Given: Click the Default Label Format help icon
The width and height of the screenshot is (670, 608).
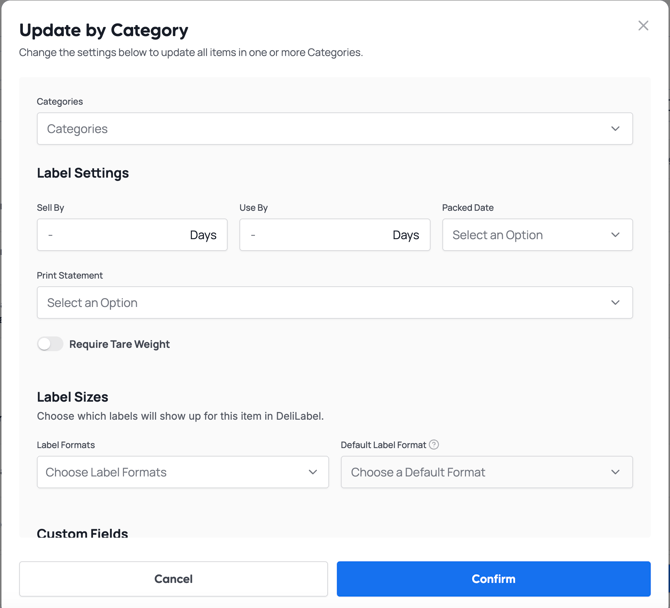Looking at the screenshot, I should pos(434,445).
